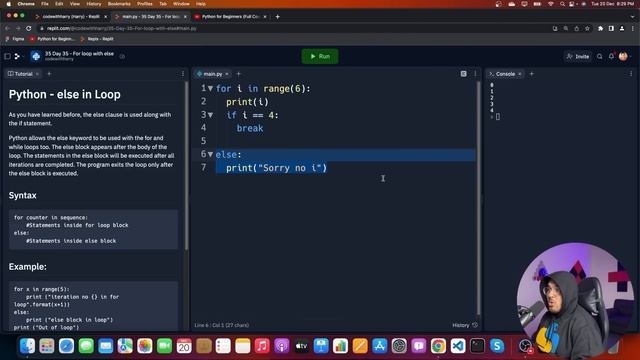Click the 'print(i)' code on line 2
This screenshot has height=360, width=640.
[x=247, y=102]
